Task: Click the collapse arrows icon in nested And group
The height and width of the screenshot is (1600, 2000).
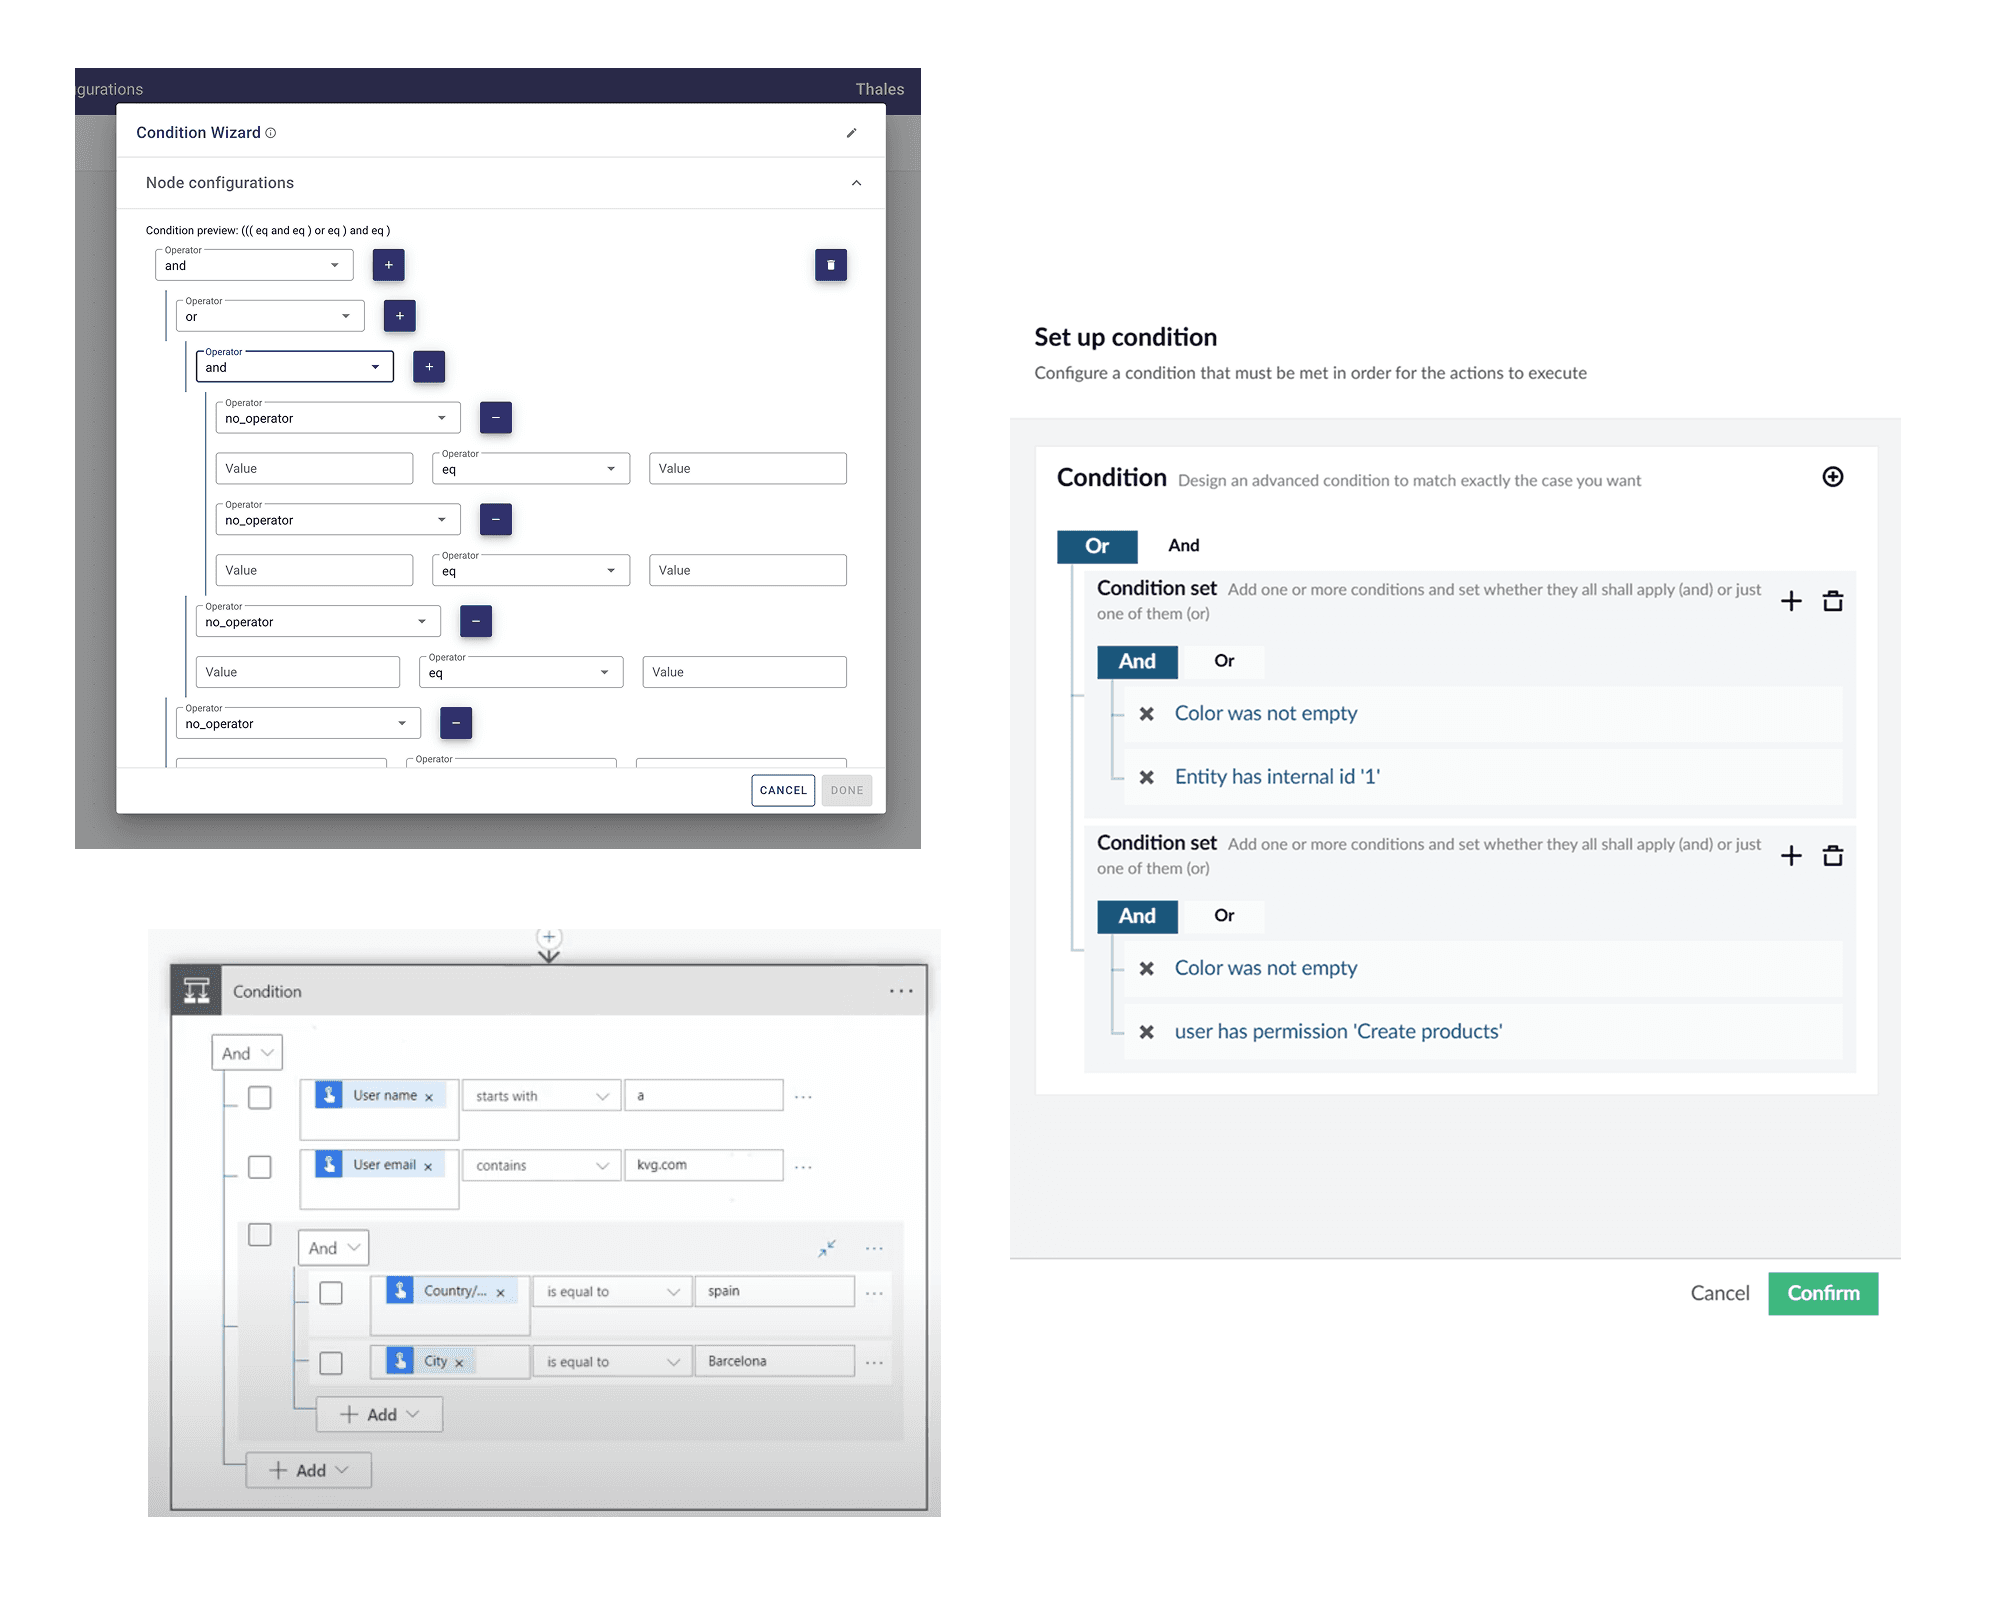Action: (827, 1248)
